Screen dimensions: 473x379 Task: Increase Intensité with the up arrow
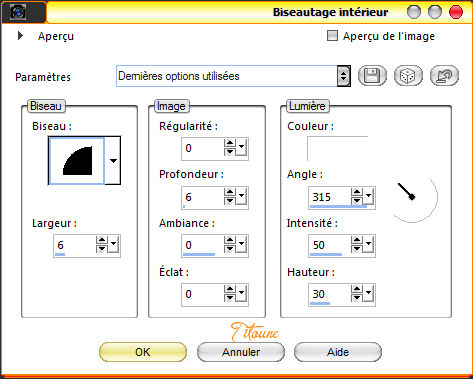tap(357, 240)
